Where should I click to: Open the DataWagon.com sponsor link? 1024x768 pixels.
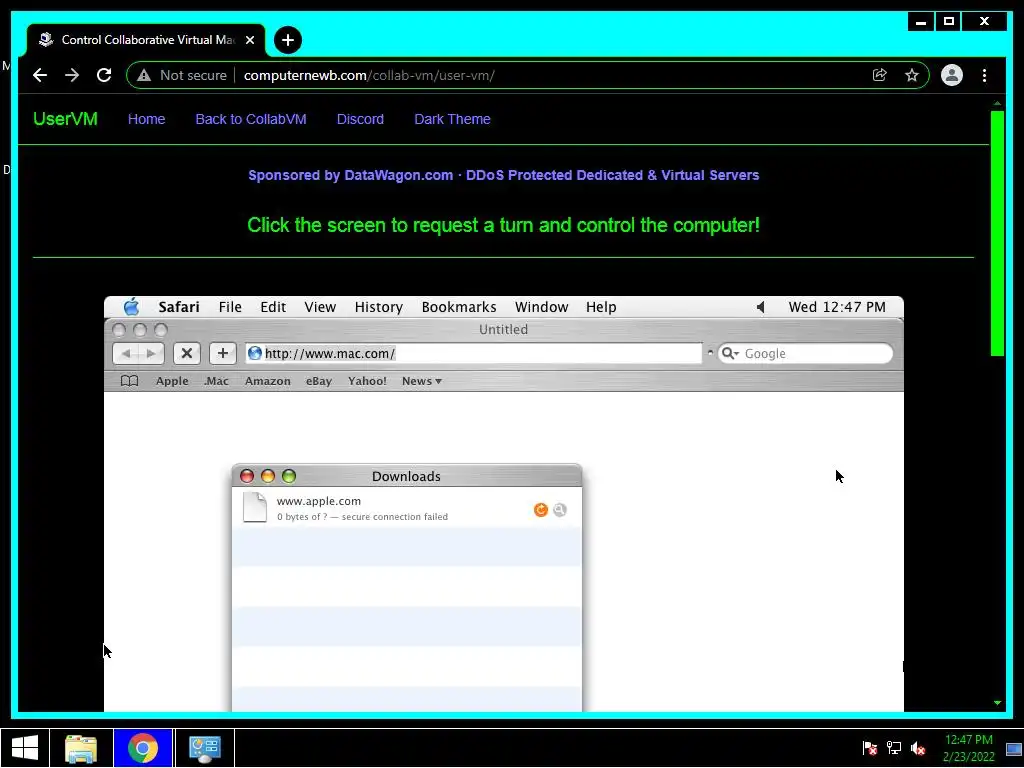tap(504, 175)
